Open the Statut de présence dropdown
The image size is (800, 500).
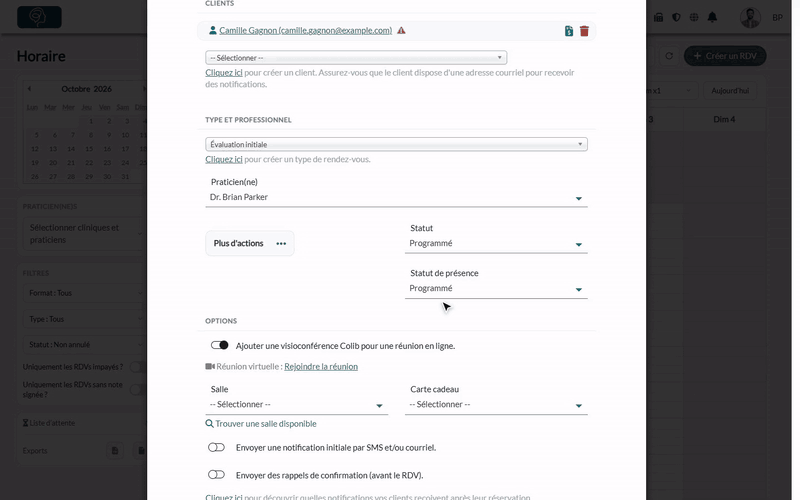[x=496, y=289]
